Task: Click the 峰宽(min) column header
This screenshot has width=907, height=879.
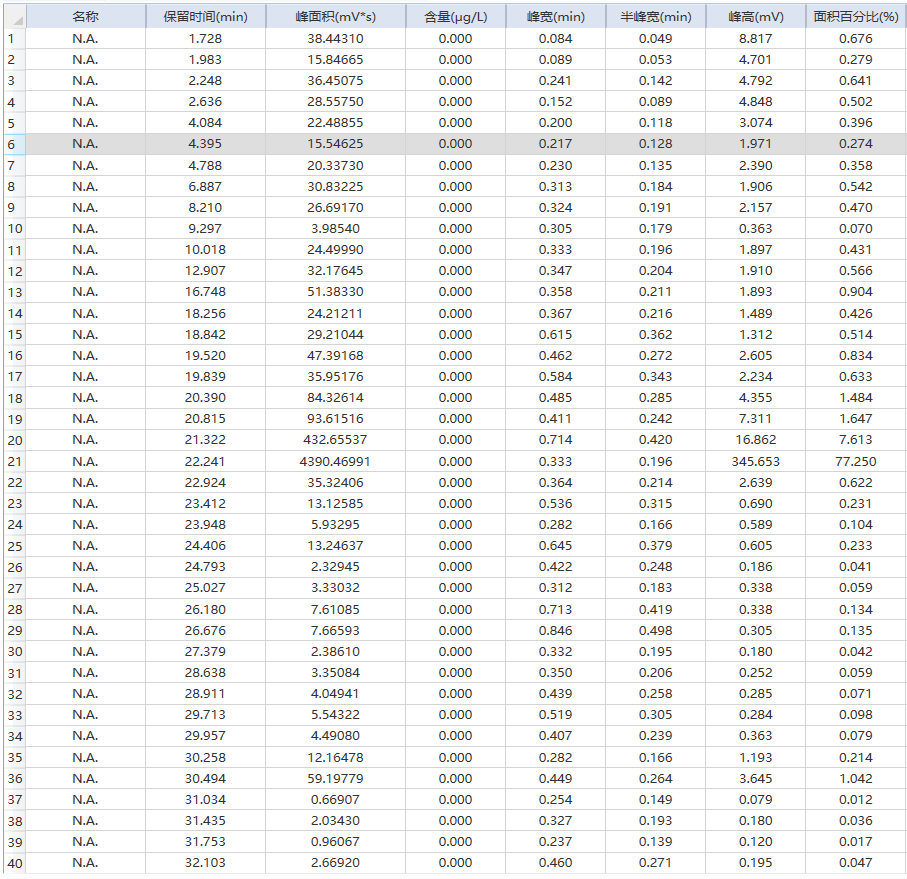Action: (555, 17)
